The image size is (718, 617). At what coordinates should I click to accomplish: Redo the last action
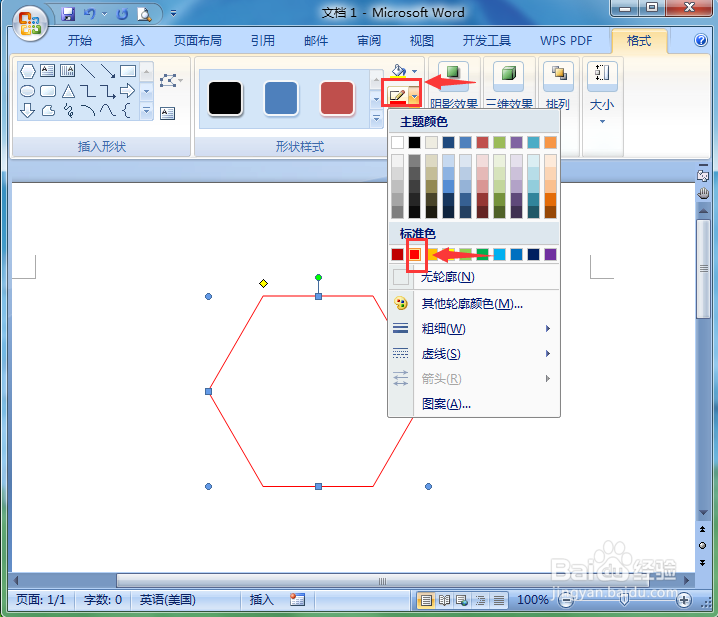coord(122,14)
